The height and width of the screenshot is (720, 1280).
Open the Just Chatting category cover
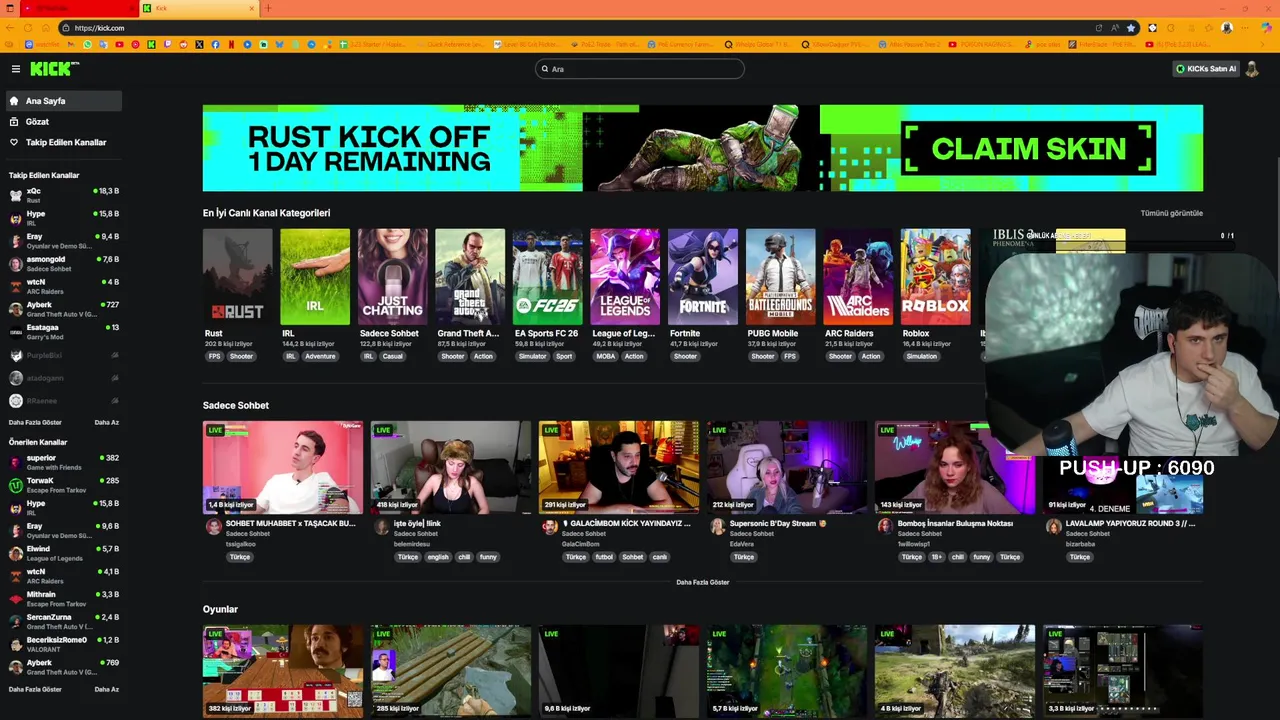pyautogui.click(x=392, y=277)
